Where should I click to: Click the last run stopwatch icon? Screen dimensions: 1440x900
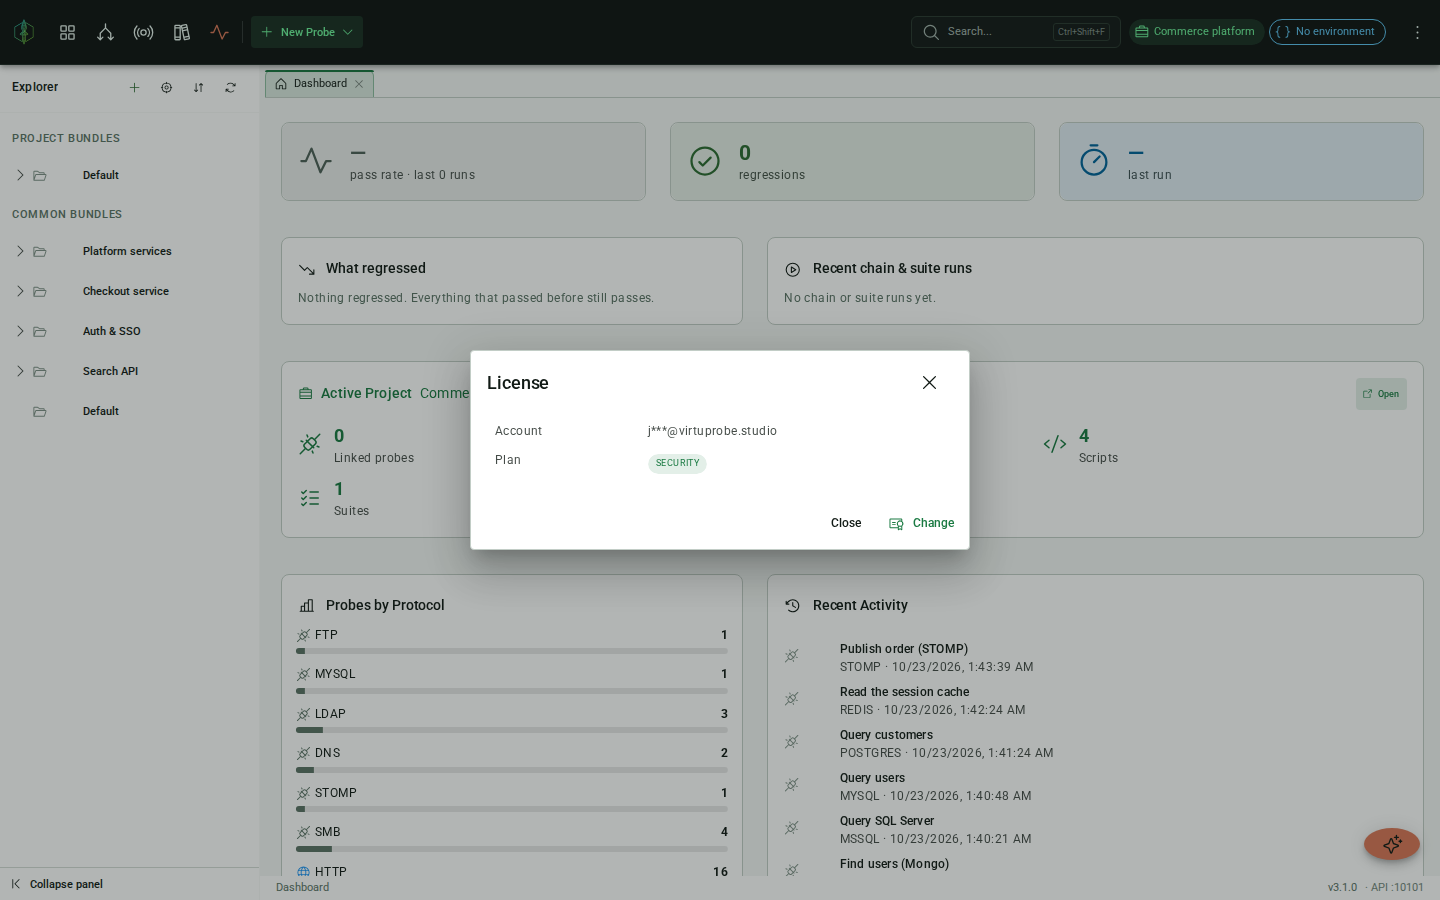point(1094,160)
